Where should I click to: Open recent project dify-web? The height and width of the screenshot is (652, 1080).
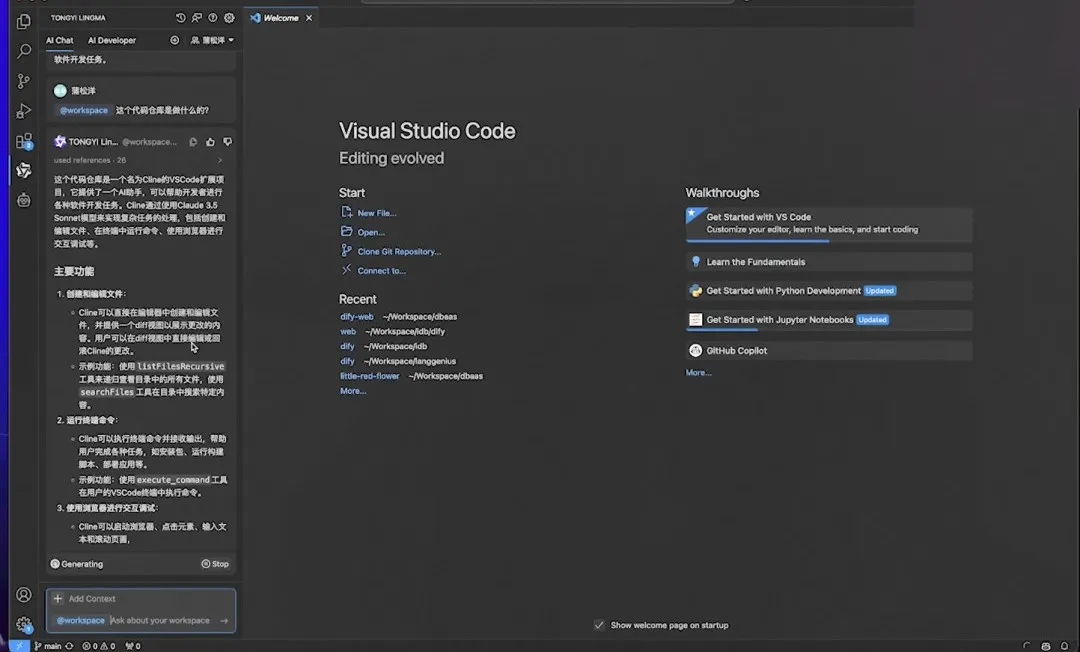pyautogui.click(x=357, y=317)
